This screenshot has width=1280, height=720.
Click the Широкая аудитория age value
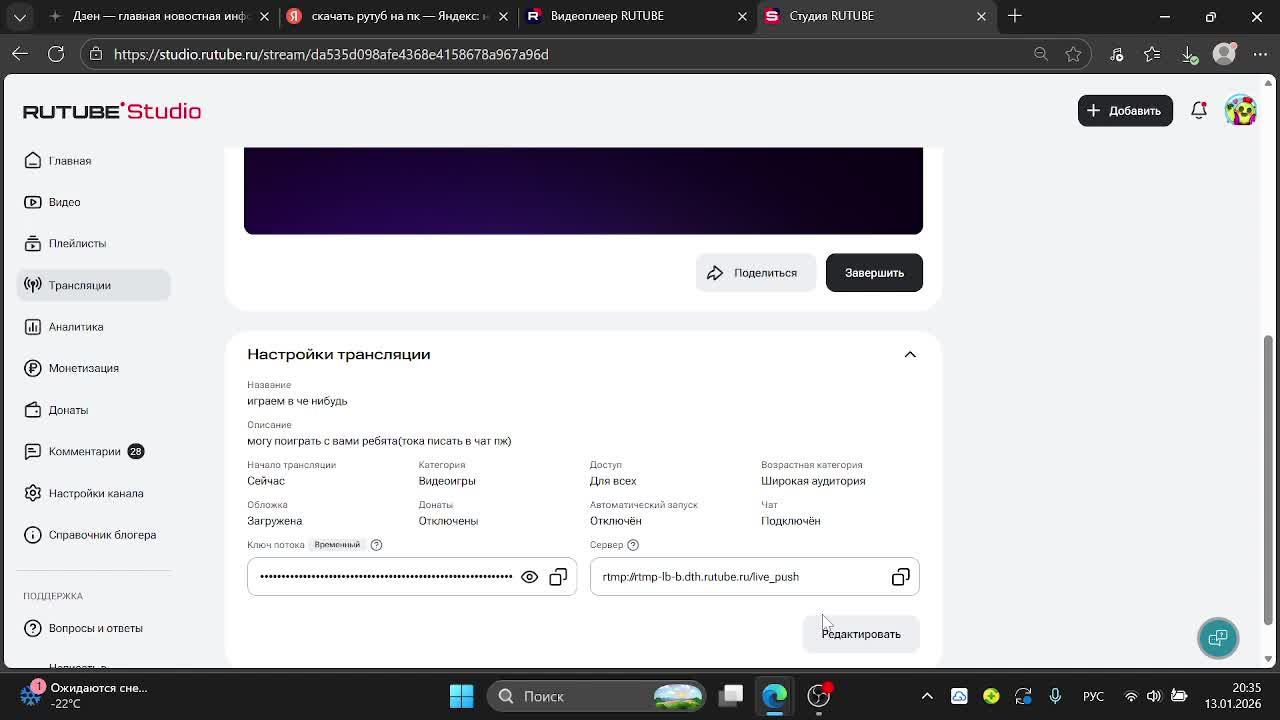point(813,481)
